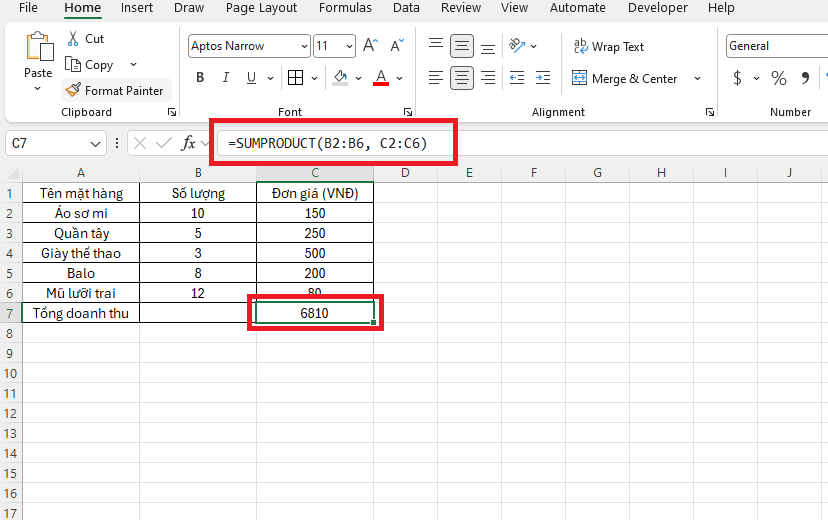Click the Orientation angled text icon
The image size is (828, 520).
[516, 46]
